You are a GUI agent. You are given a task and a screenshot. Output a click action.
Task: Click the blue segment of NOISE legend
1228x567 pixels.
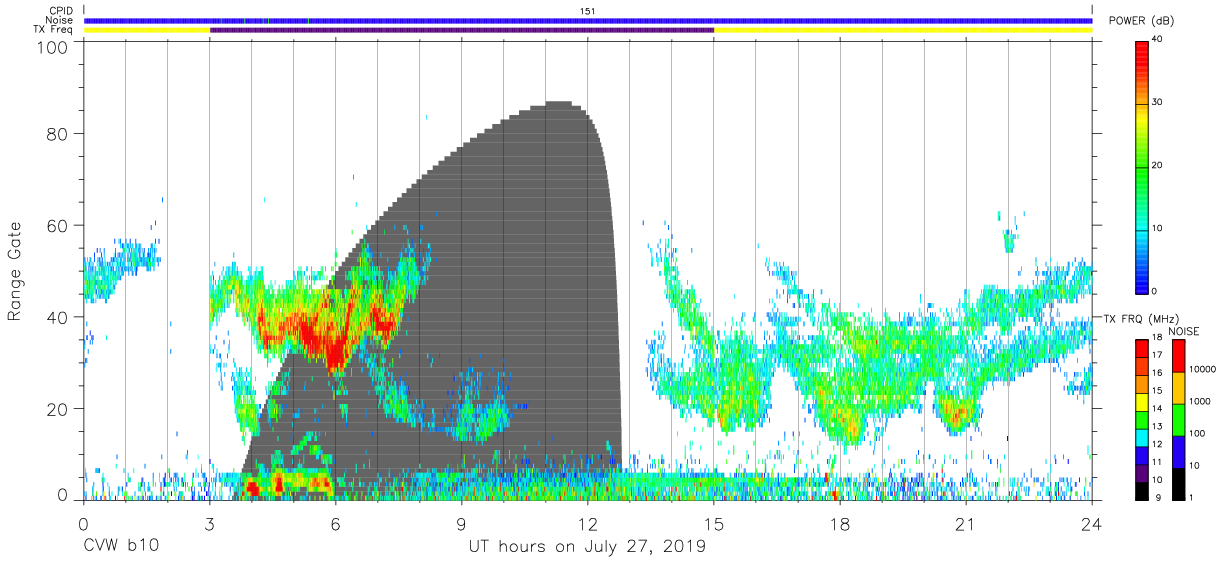pyautogui.click(x=1177, y=451)
